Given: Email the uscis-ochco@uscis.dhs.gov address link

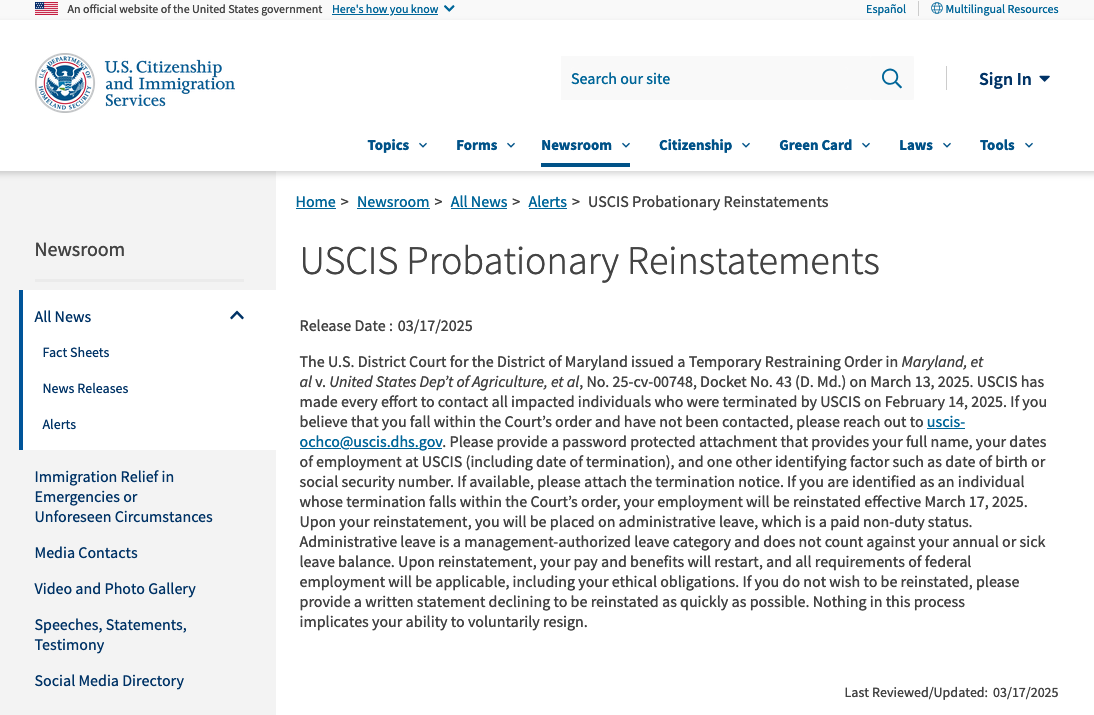Looking at the screenshot, I should (x=371, y=441).
